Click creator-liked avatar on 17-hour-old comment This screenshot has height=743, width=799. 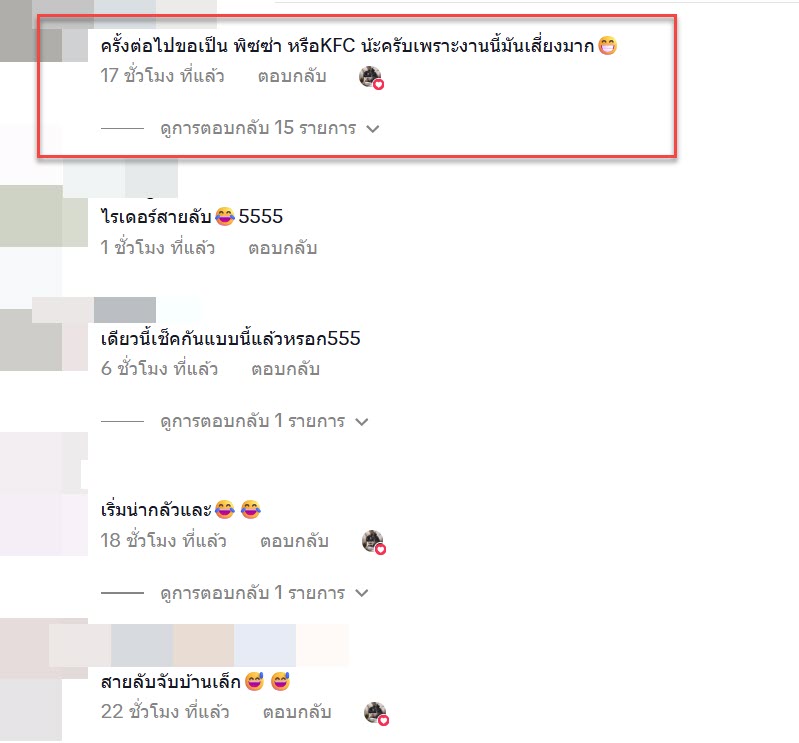pyautogui.click(x=371, y=77)
